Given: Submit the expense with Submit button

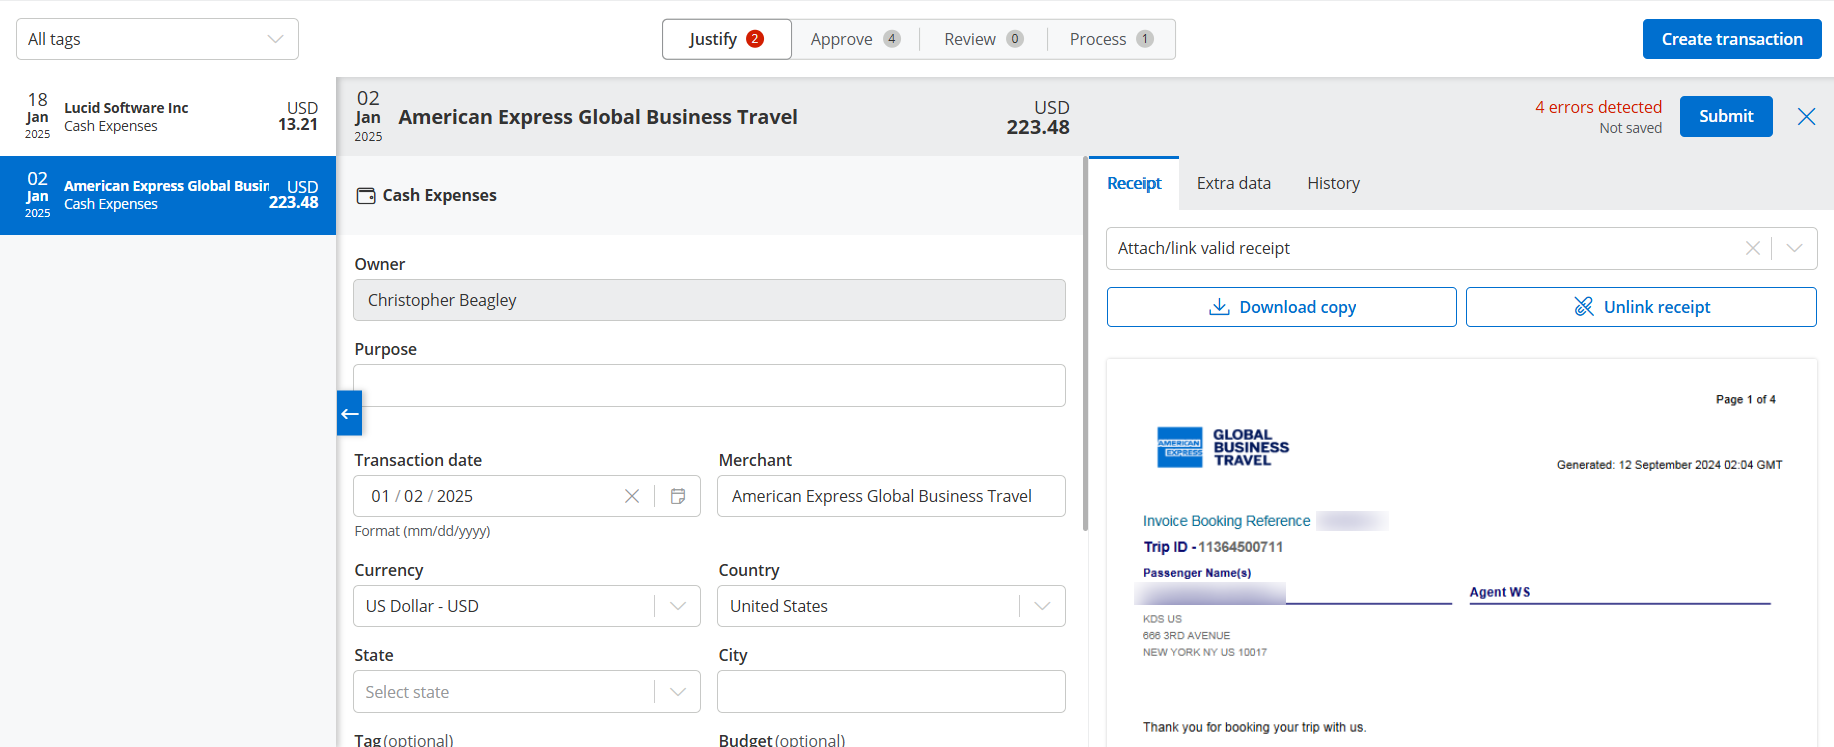Looking at the screenshot, I should (1726, 116).
